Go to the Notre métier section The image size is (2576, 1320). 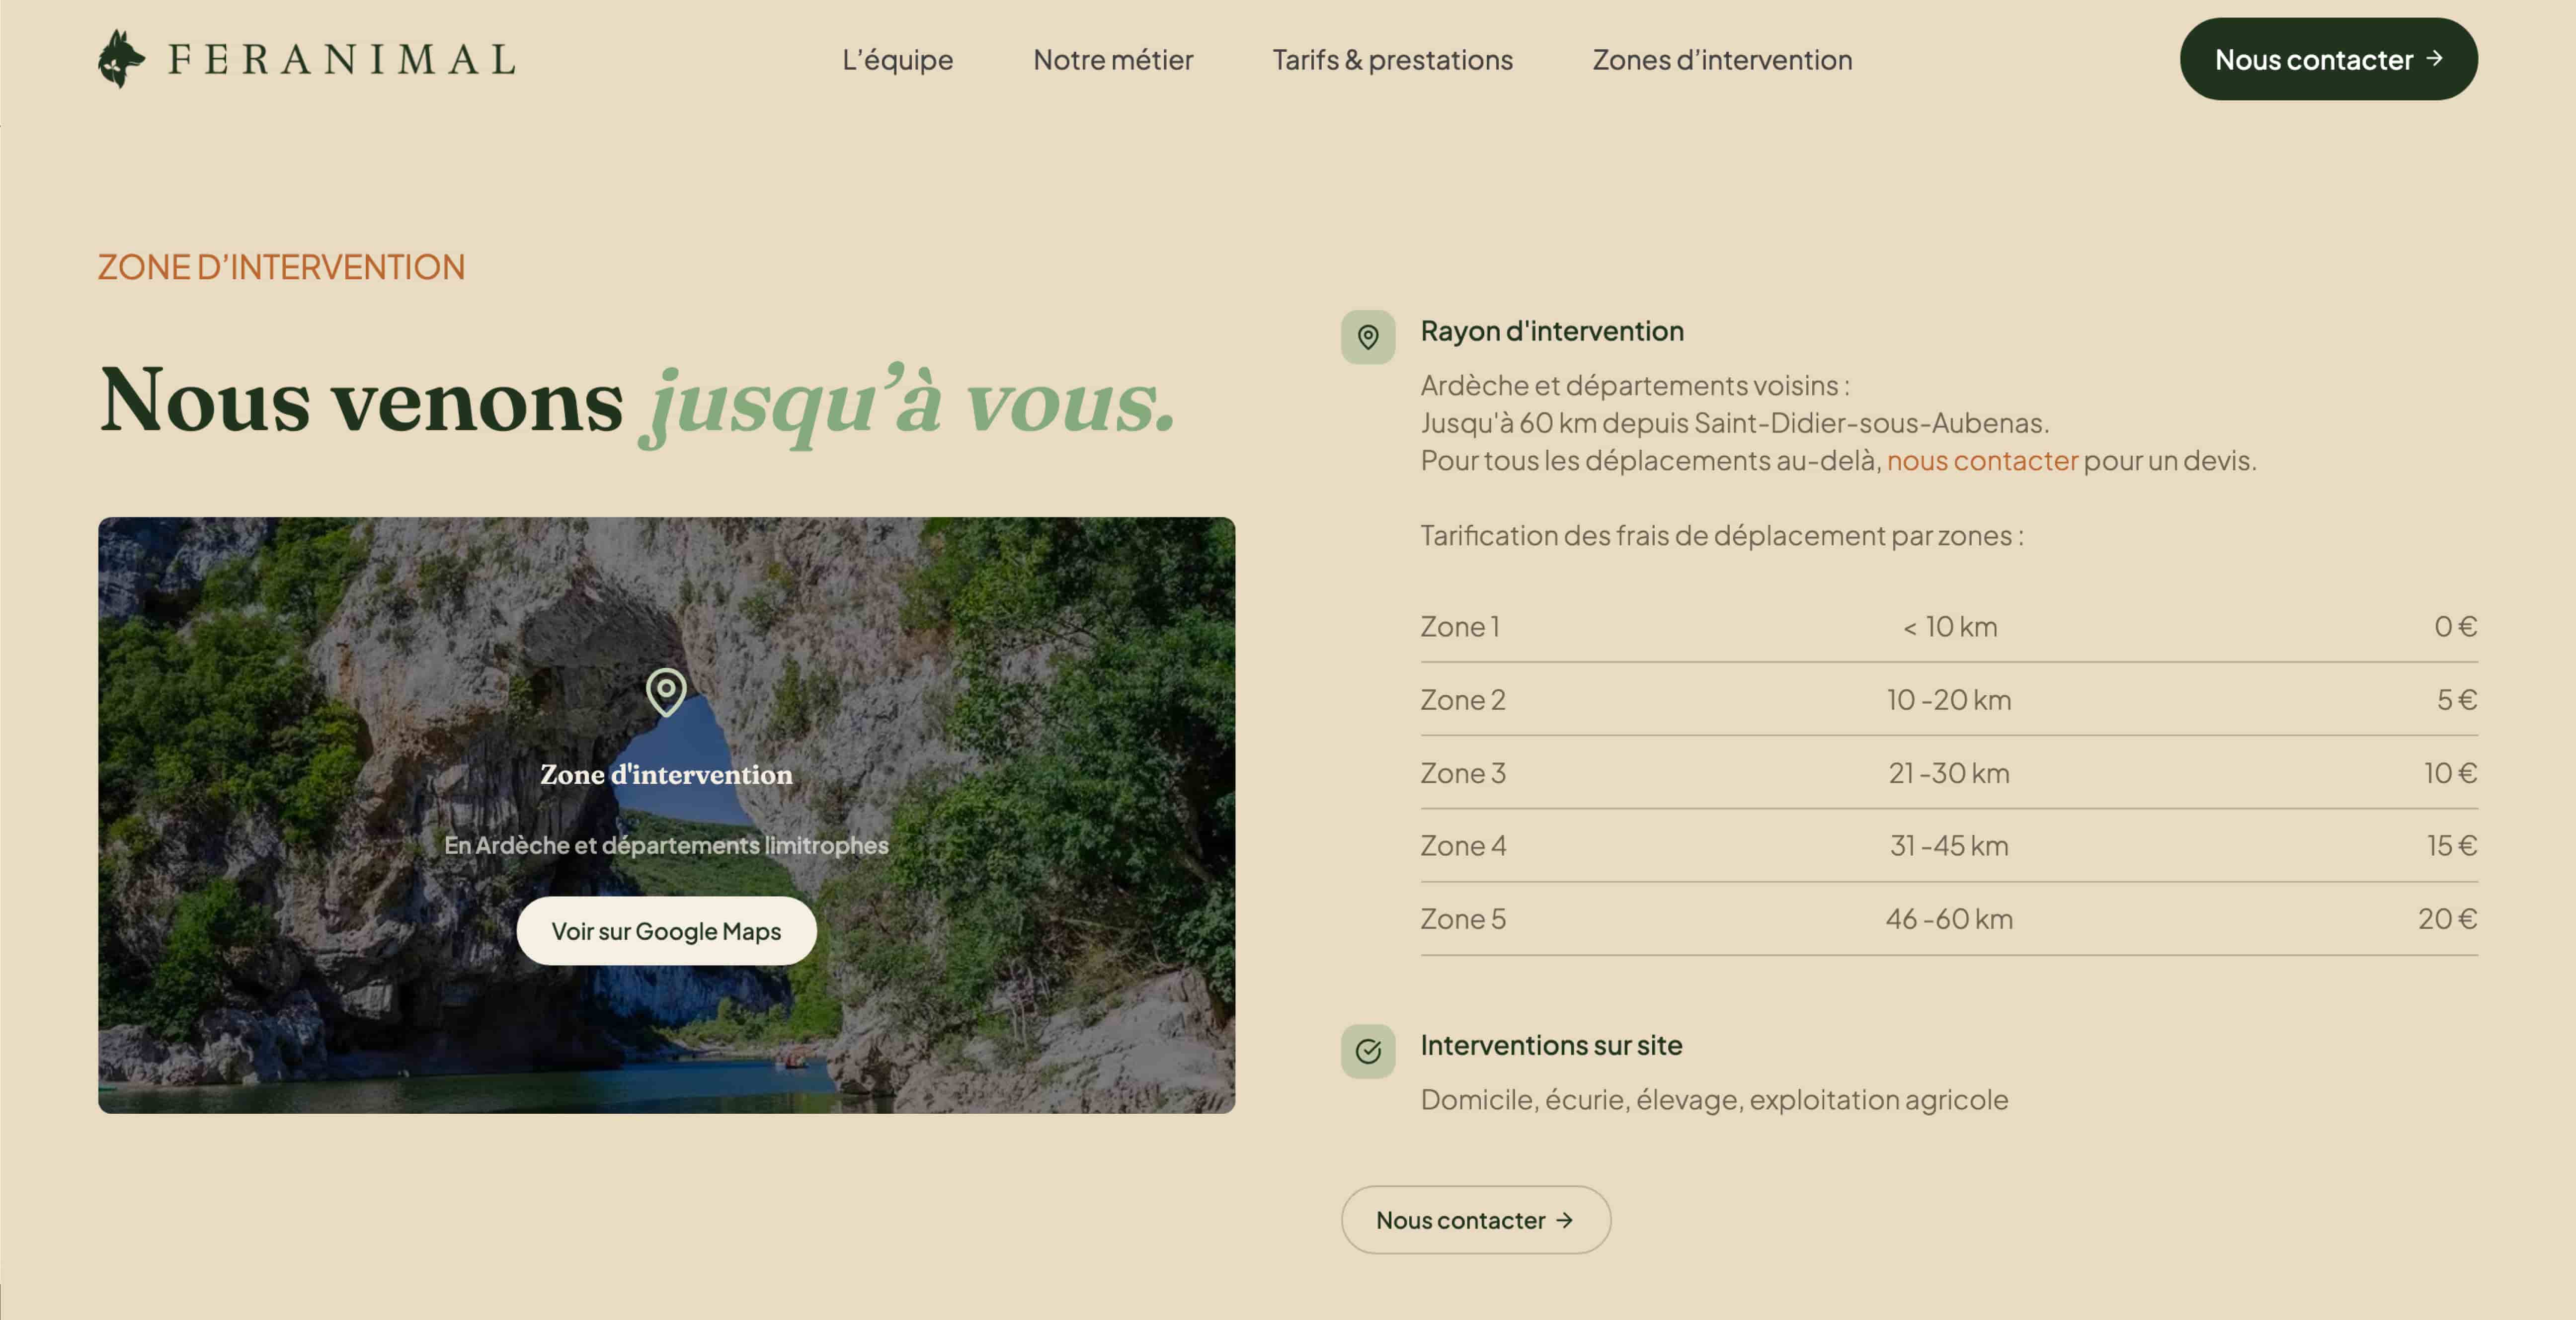click(1113, 60)
